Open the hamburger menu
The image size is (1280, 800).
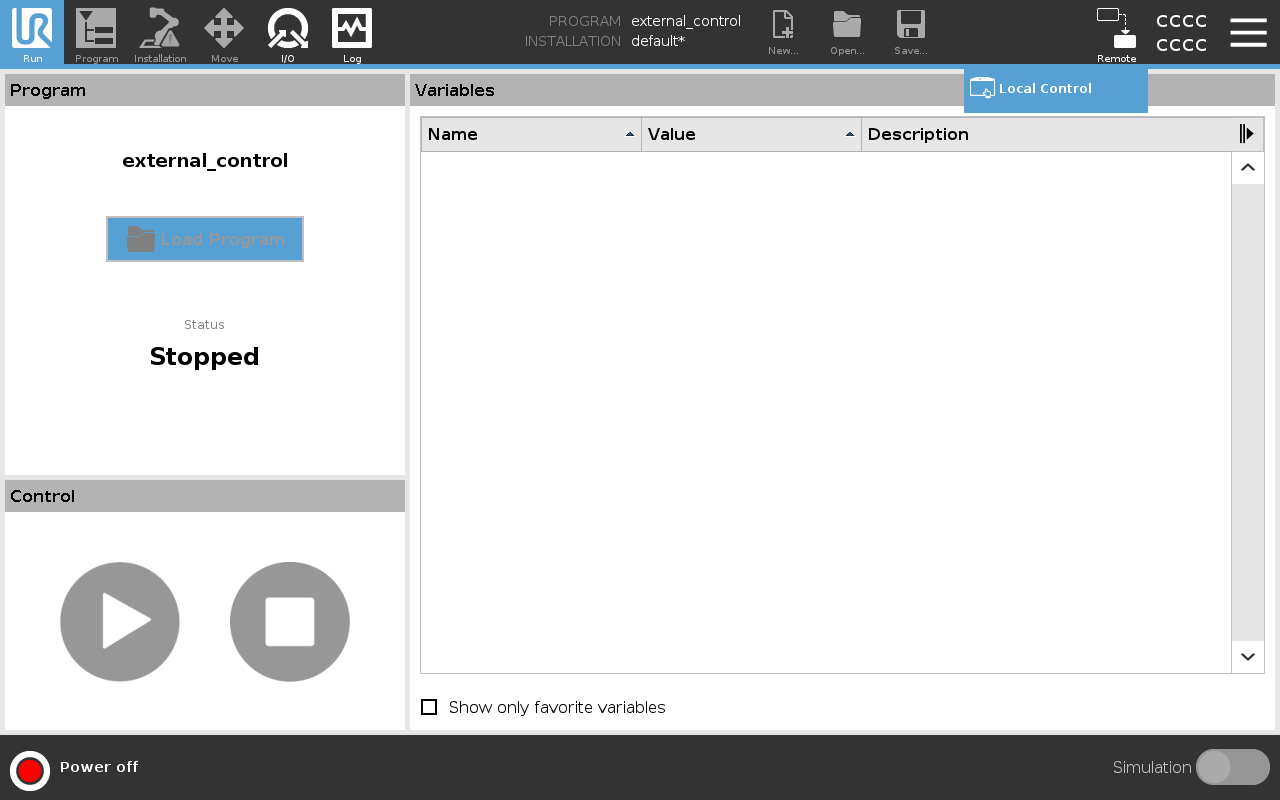tap(1248, 32)
